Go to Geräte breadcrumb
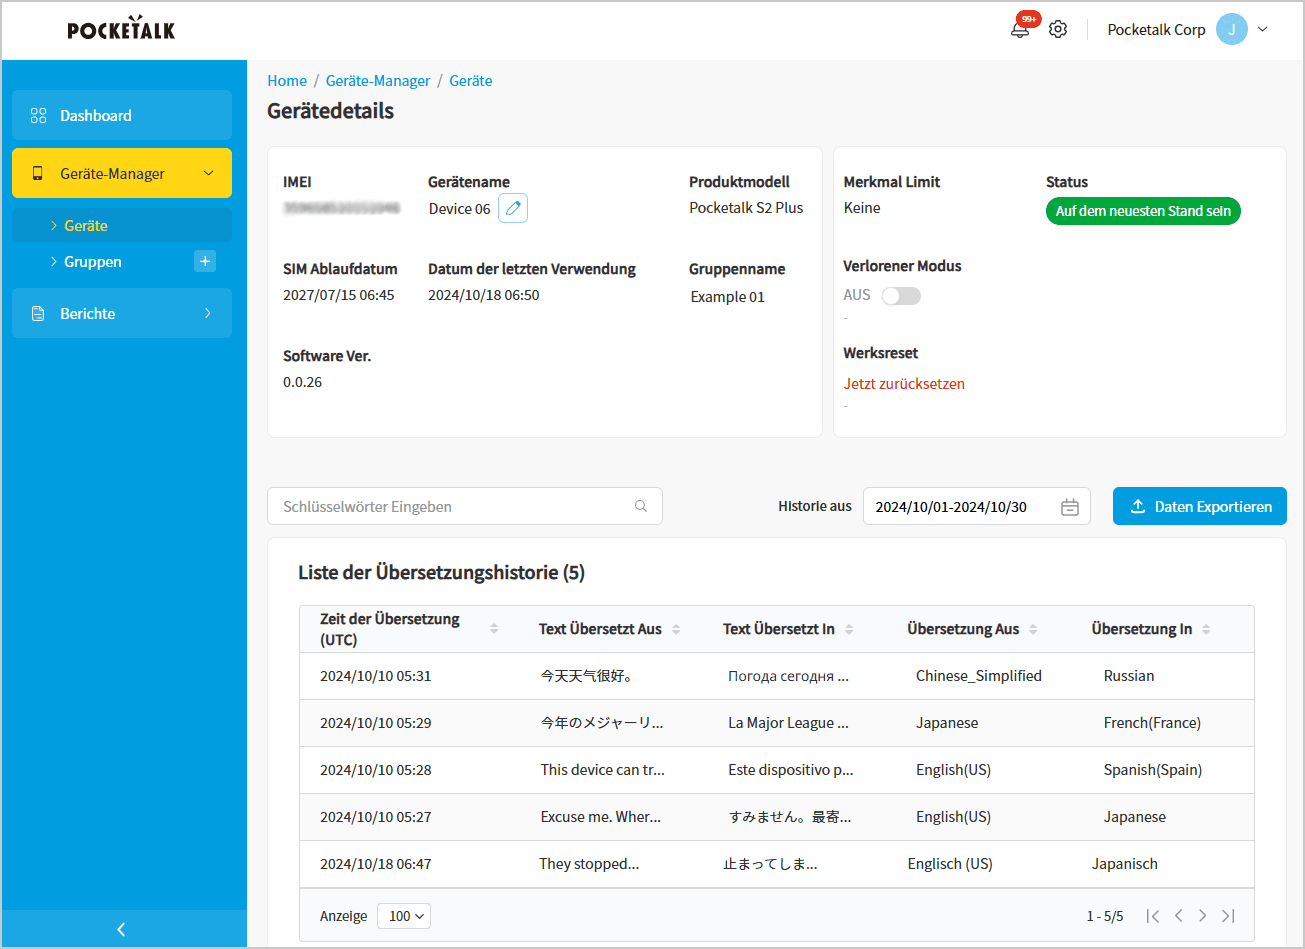 471,80
